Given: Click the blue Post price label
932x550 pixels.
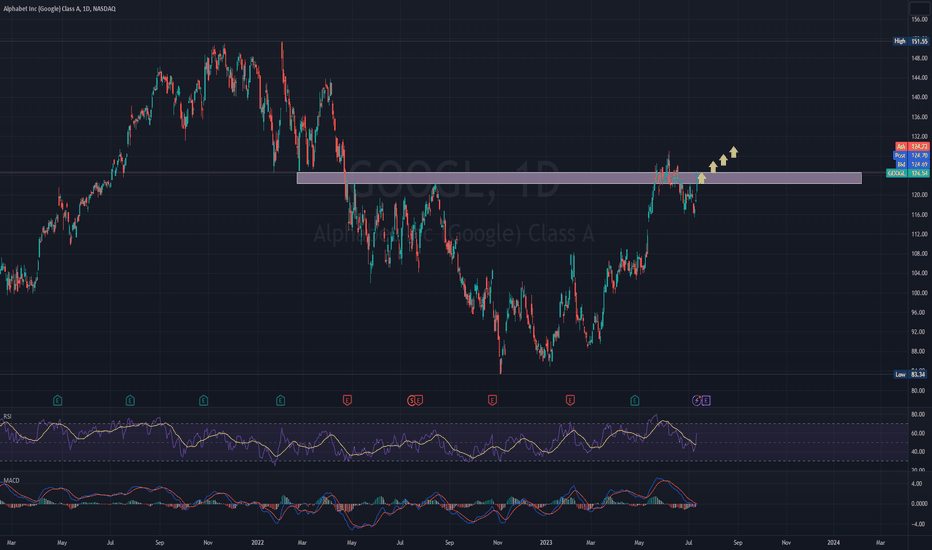Looking at the screenshot, I should point(911,155).
